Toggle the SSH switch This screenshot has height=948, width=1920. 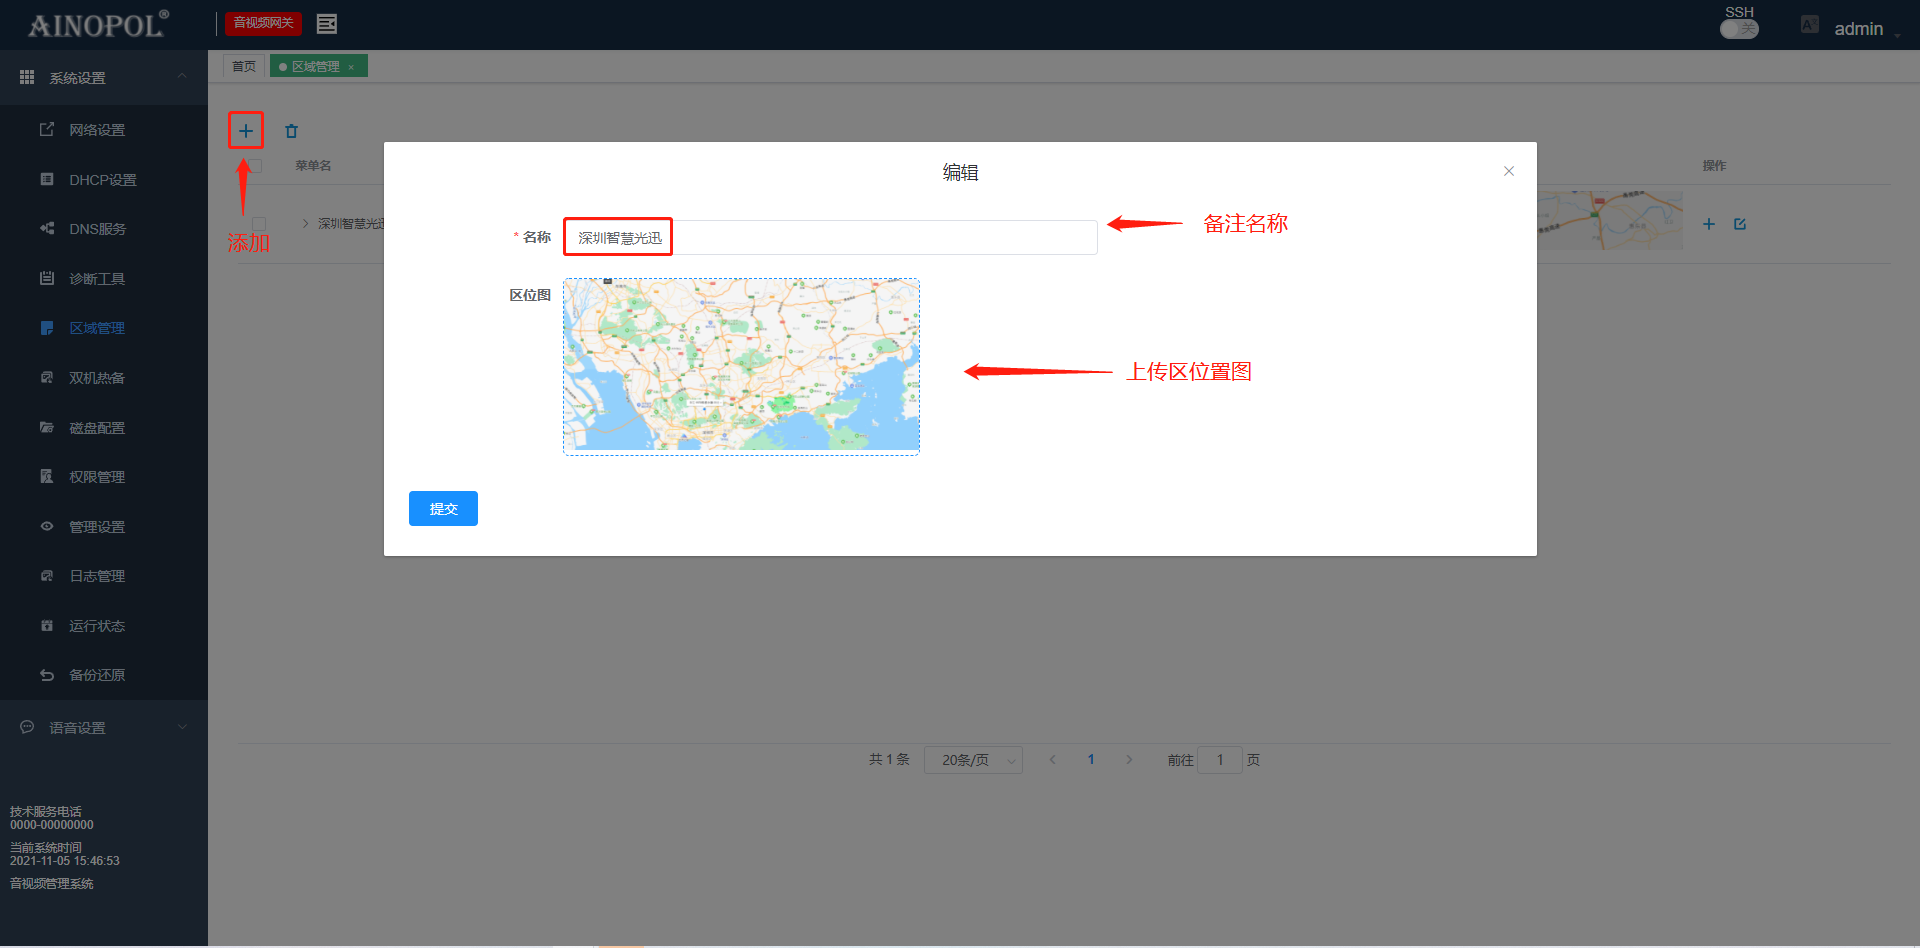point(1738,29)
